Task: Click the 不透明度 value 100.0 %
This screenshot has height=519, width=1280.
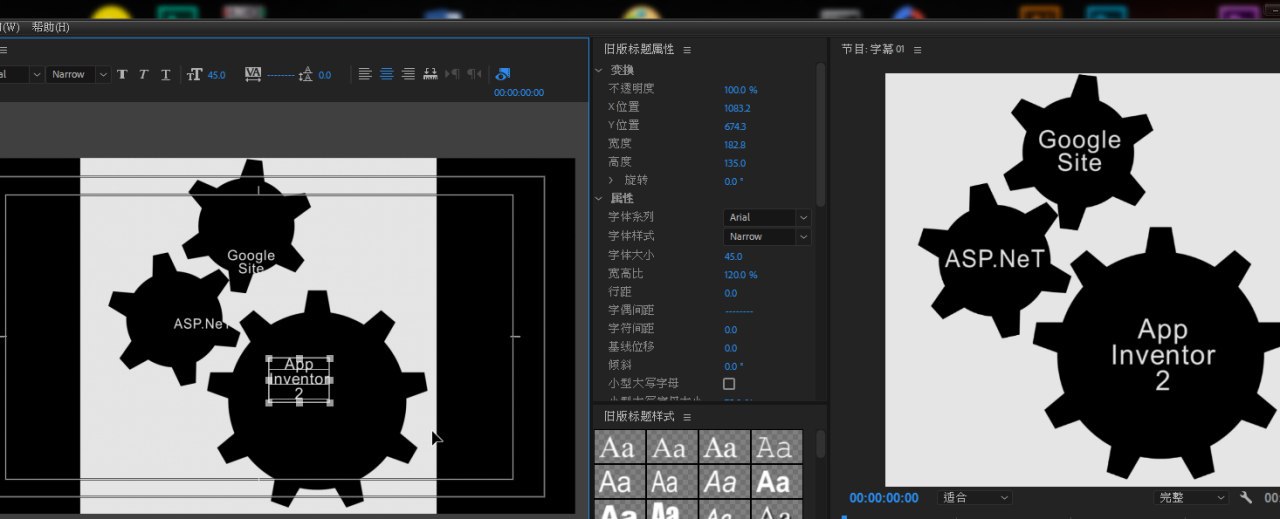Action: click(x=740, y=89)
